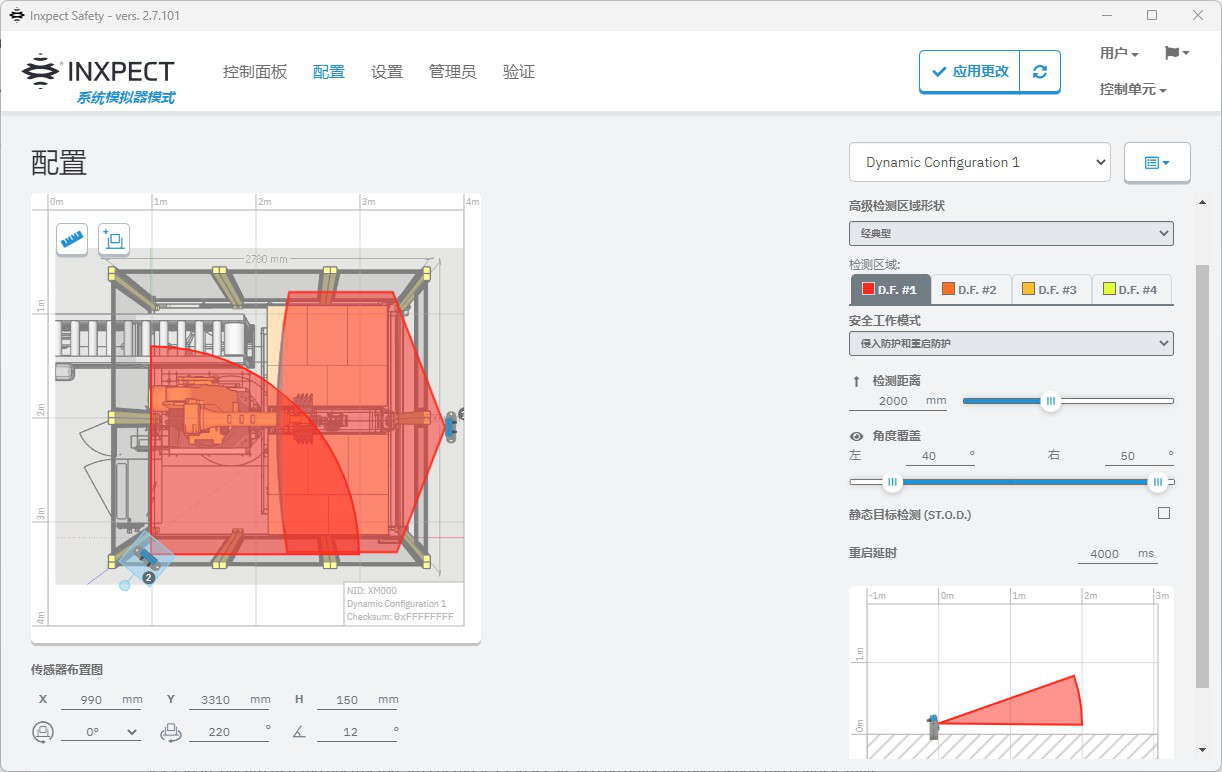Open the flag language menu
This screenshot has width=1222, height=772.
coord(1176,53)
